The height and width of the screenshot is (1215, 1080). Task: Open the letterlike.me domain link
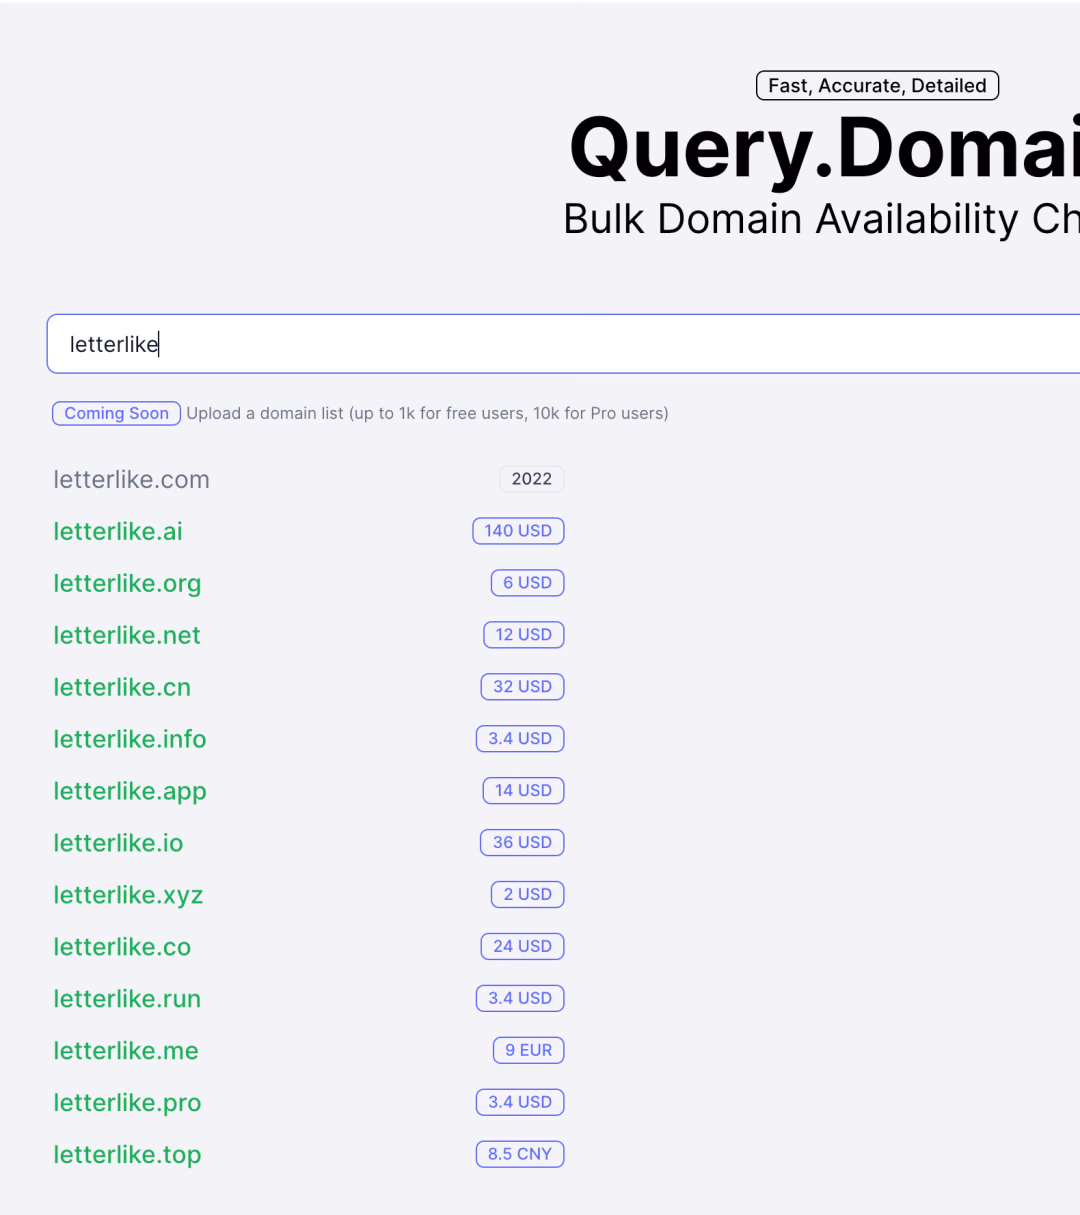(x=126, y=1051)
